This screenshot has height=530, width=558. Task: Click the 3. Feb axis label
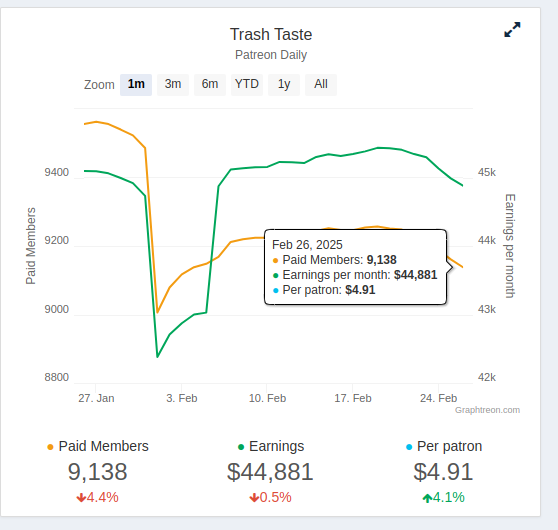point(182,398)
